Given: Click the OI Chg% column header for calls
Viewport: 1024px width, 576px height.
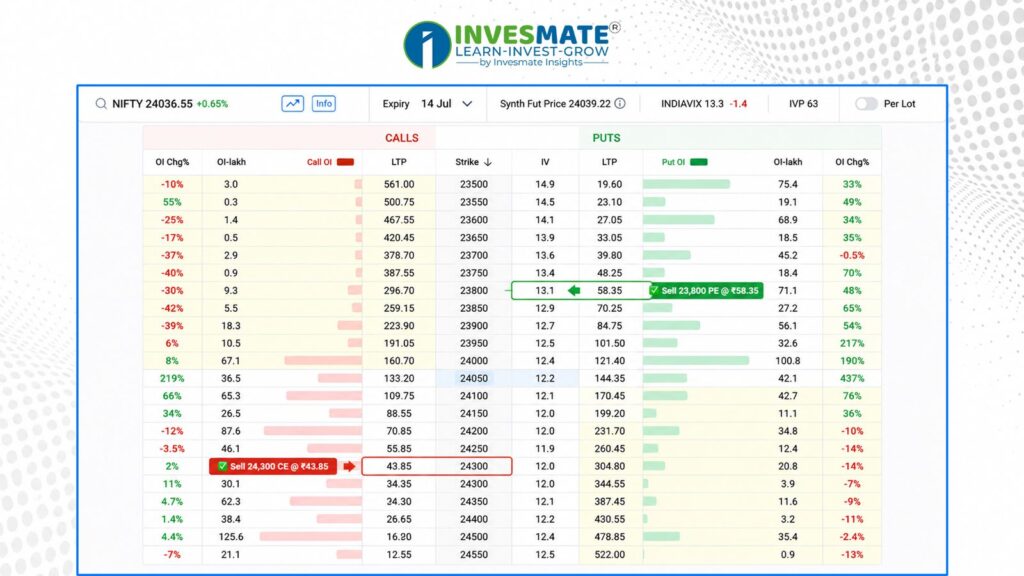Looking at the screenshot, I should coord(172,162).
